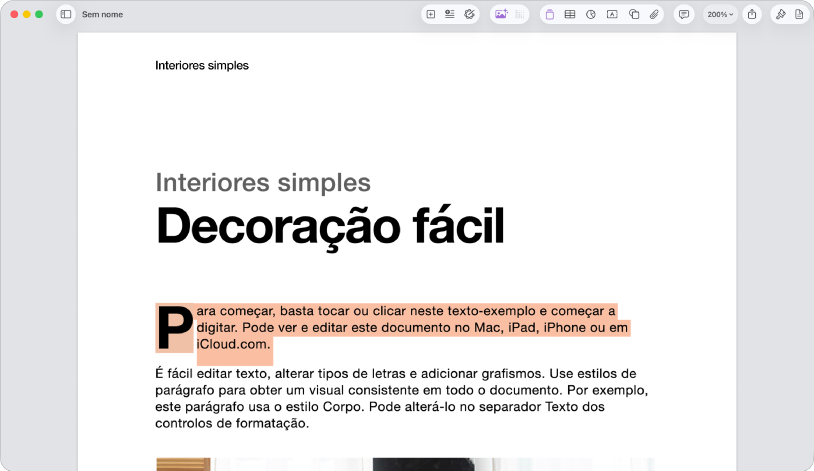This screenshot has width=814, height=471.
Task: Insert a text box
Action: [612, 15]
